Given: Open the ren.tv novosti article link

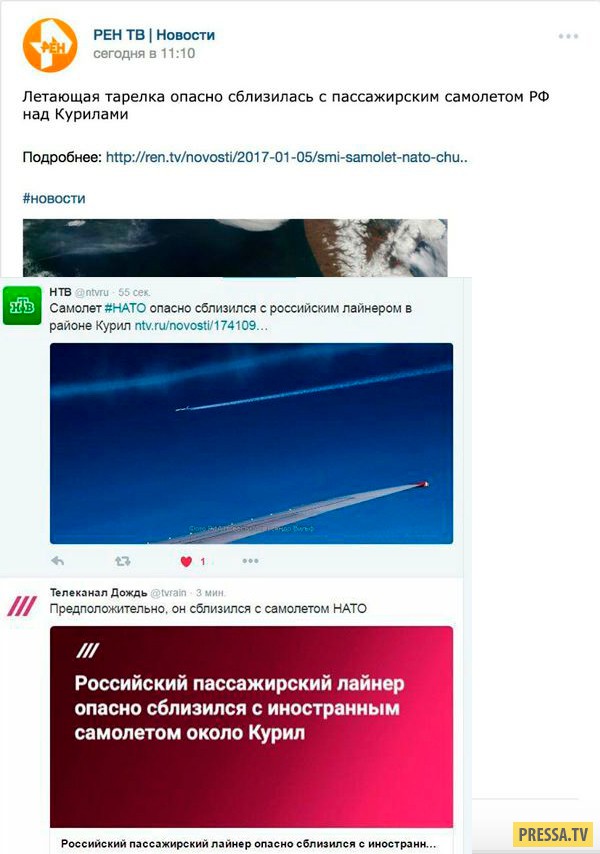Looking at the screenshot, I should 287,157.
